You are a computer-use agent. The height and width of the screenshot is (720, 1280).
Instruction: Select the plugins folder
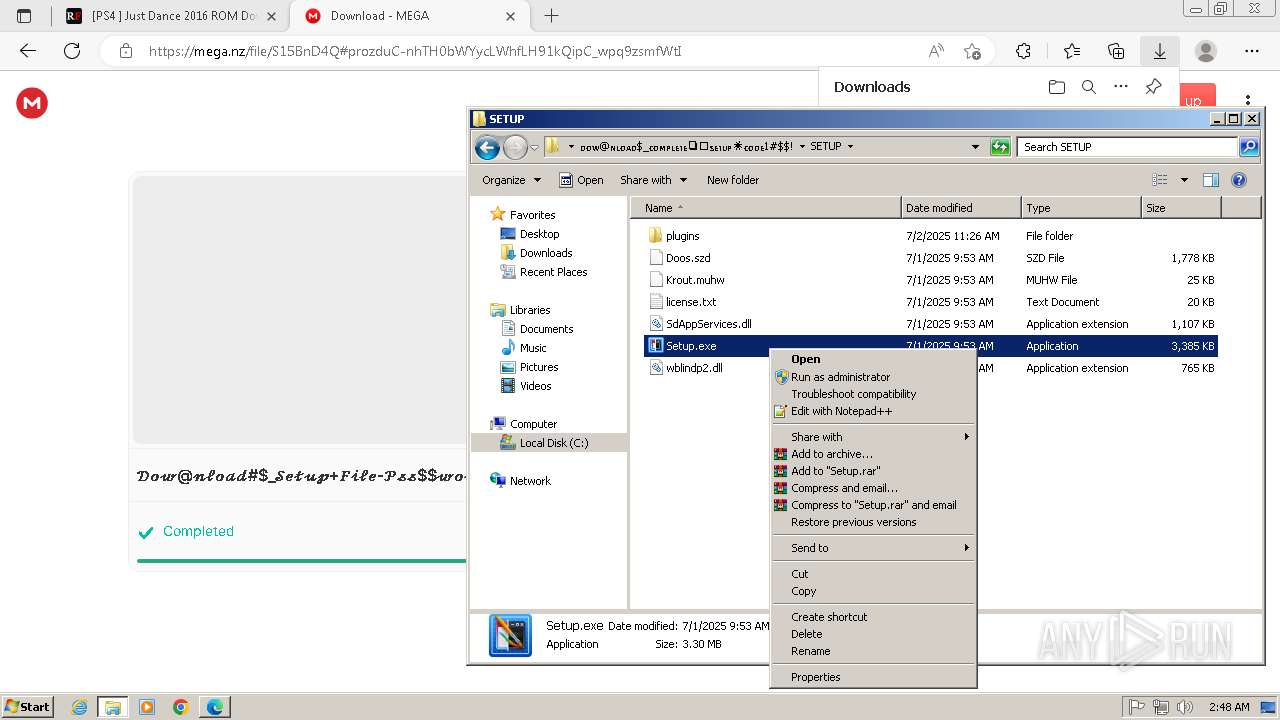(x=682, y=236)
